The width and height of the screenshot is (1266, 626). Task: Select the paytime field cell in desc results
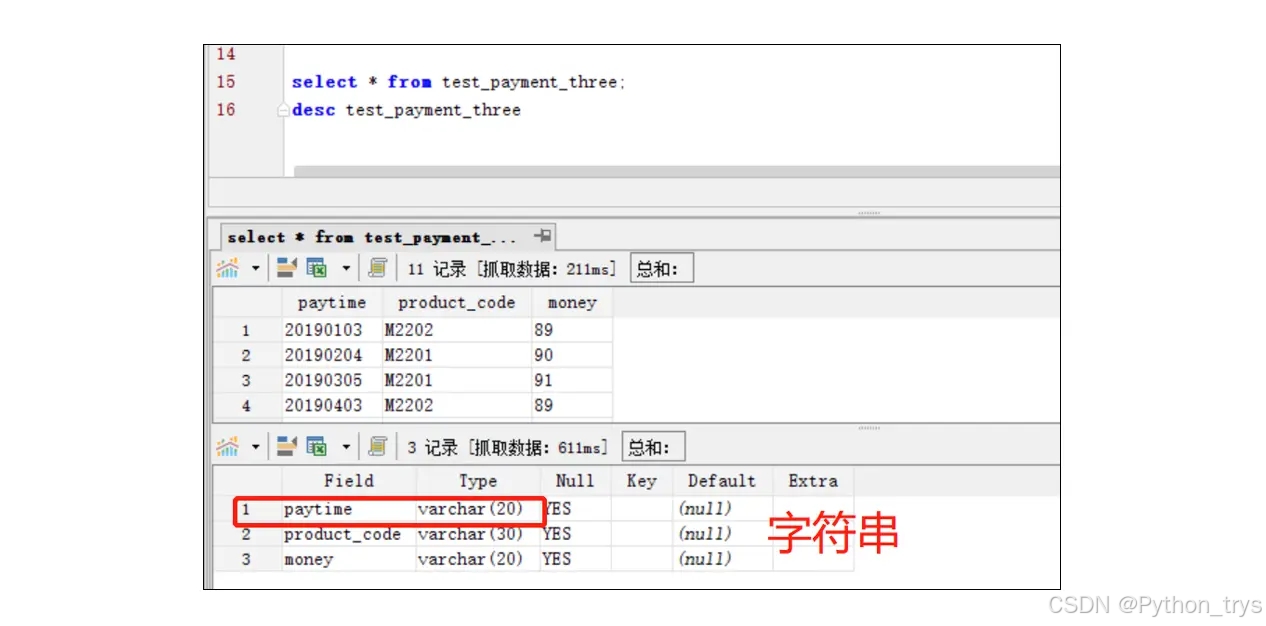pos(349,509)
